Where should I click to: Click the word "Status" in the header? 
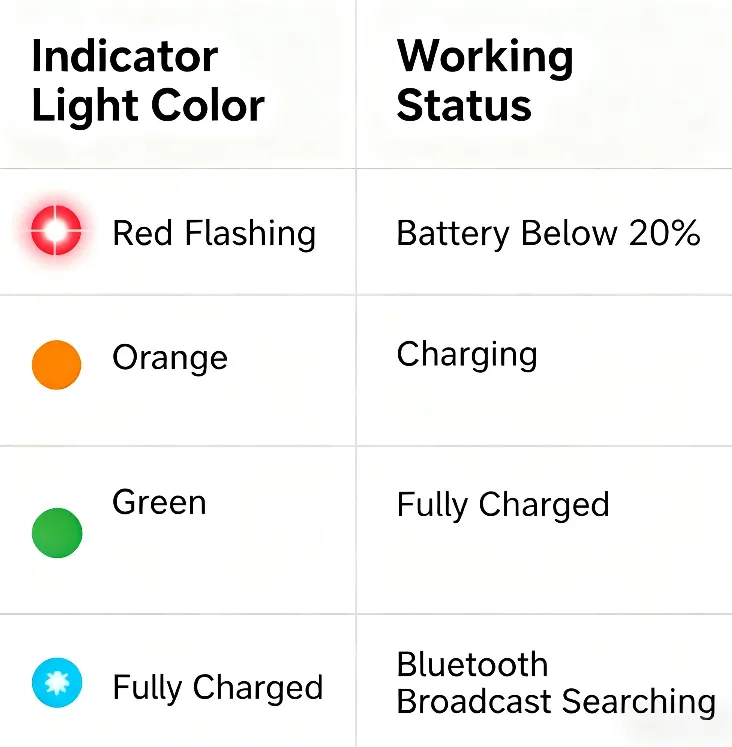click(464, 105)
